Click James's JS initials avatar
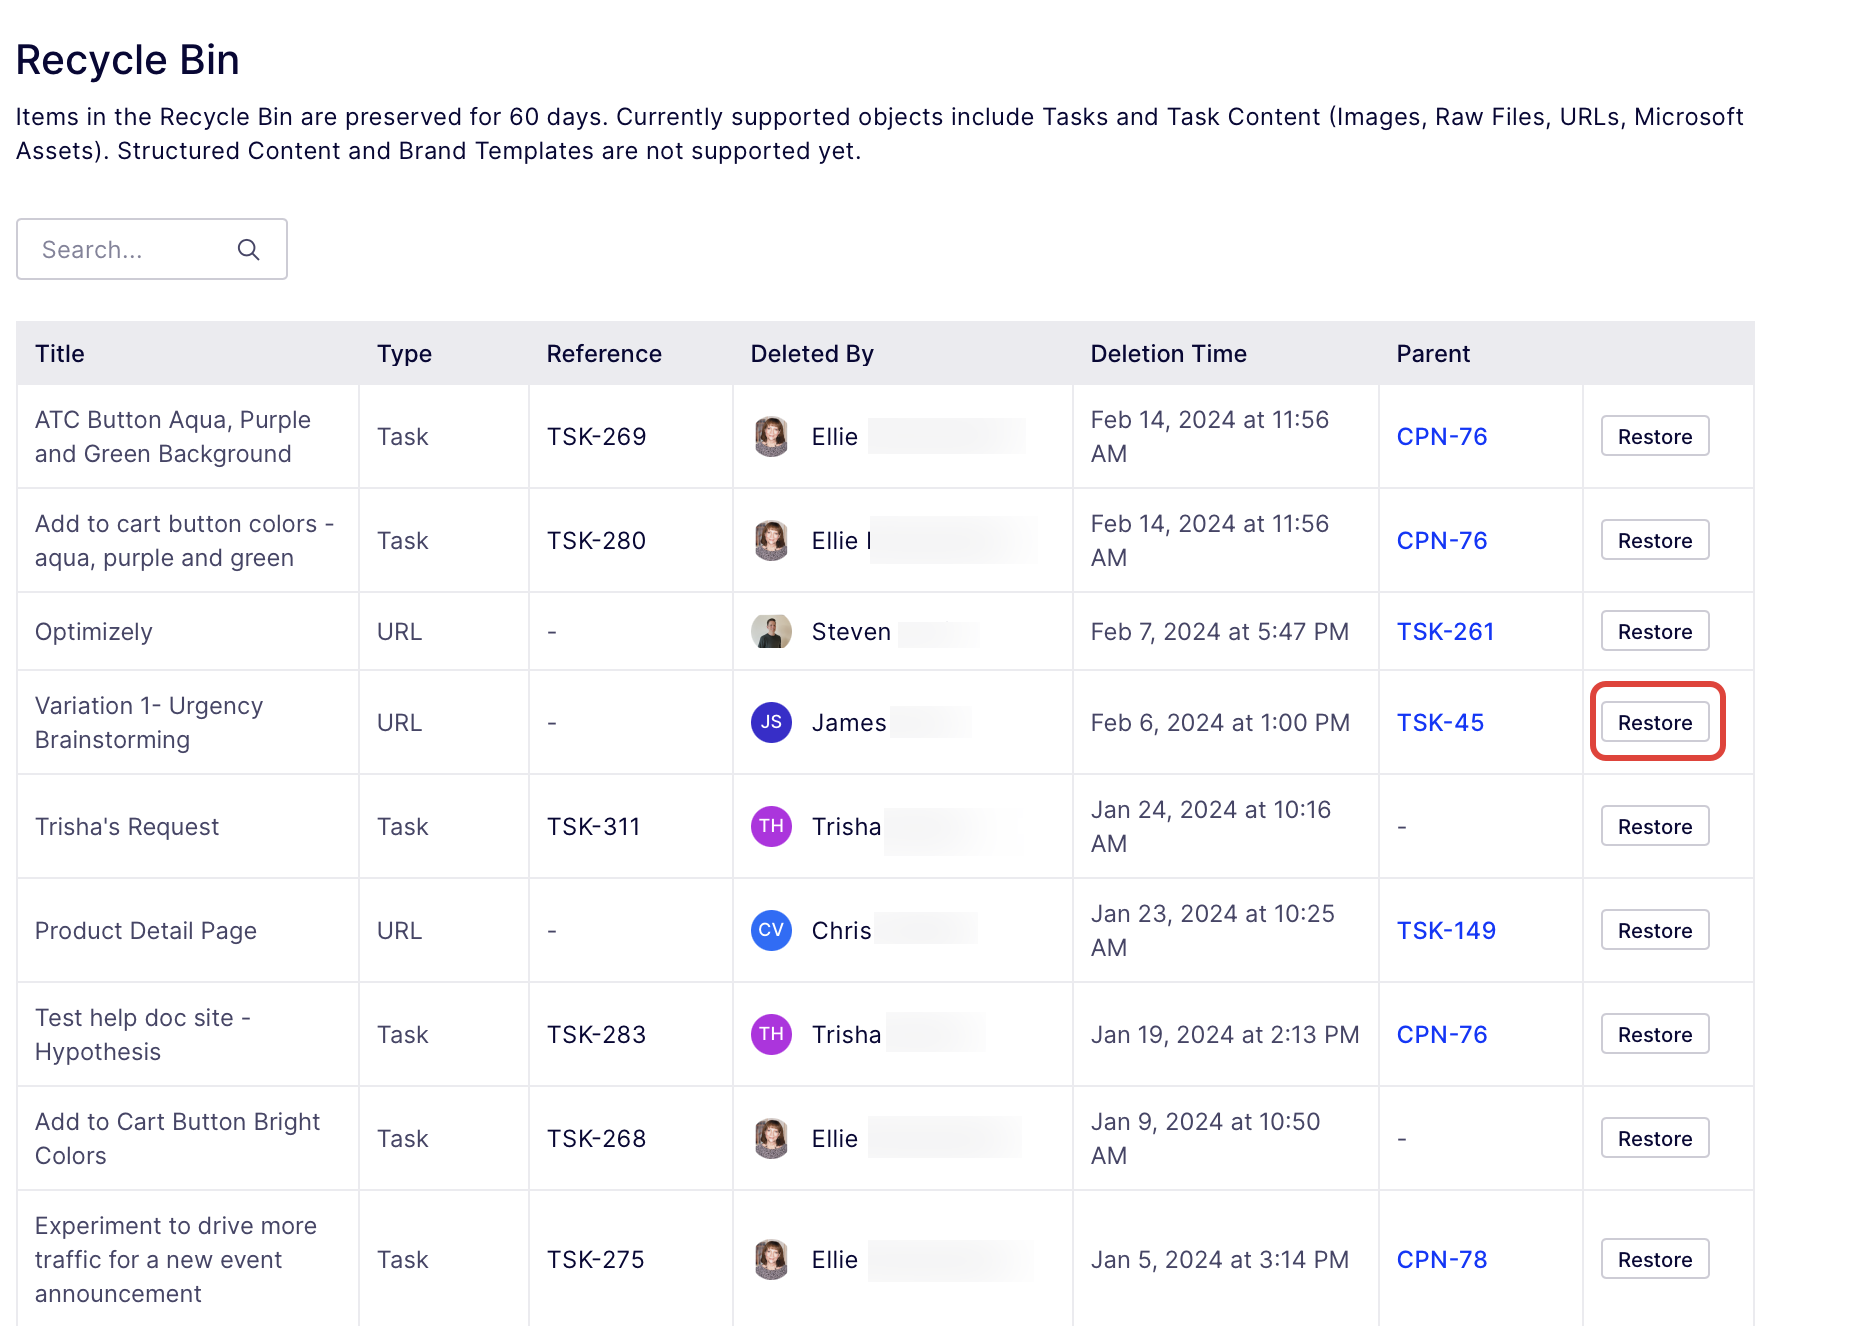 (x=771, y=723)
